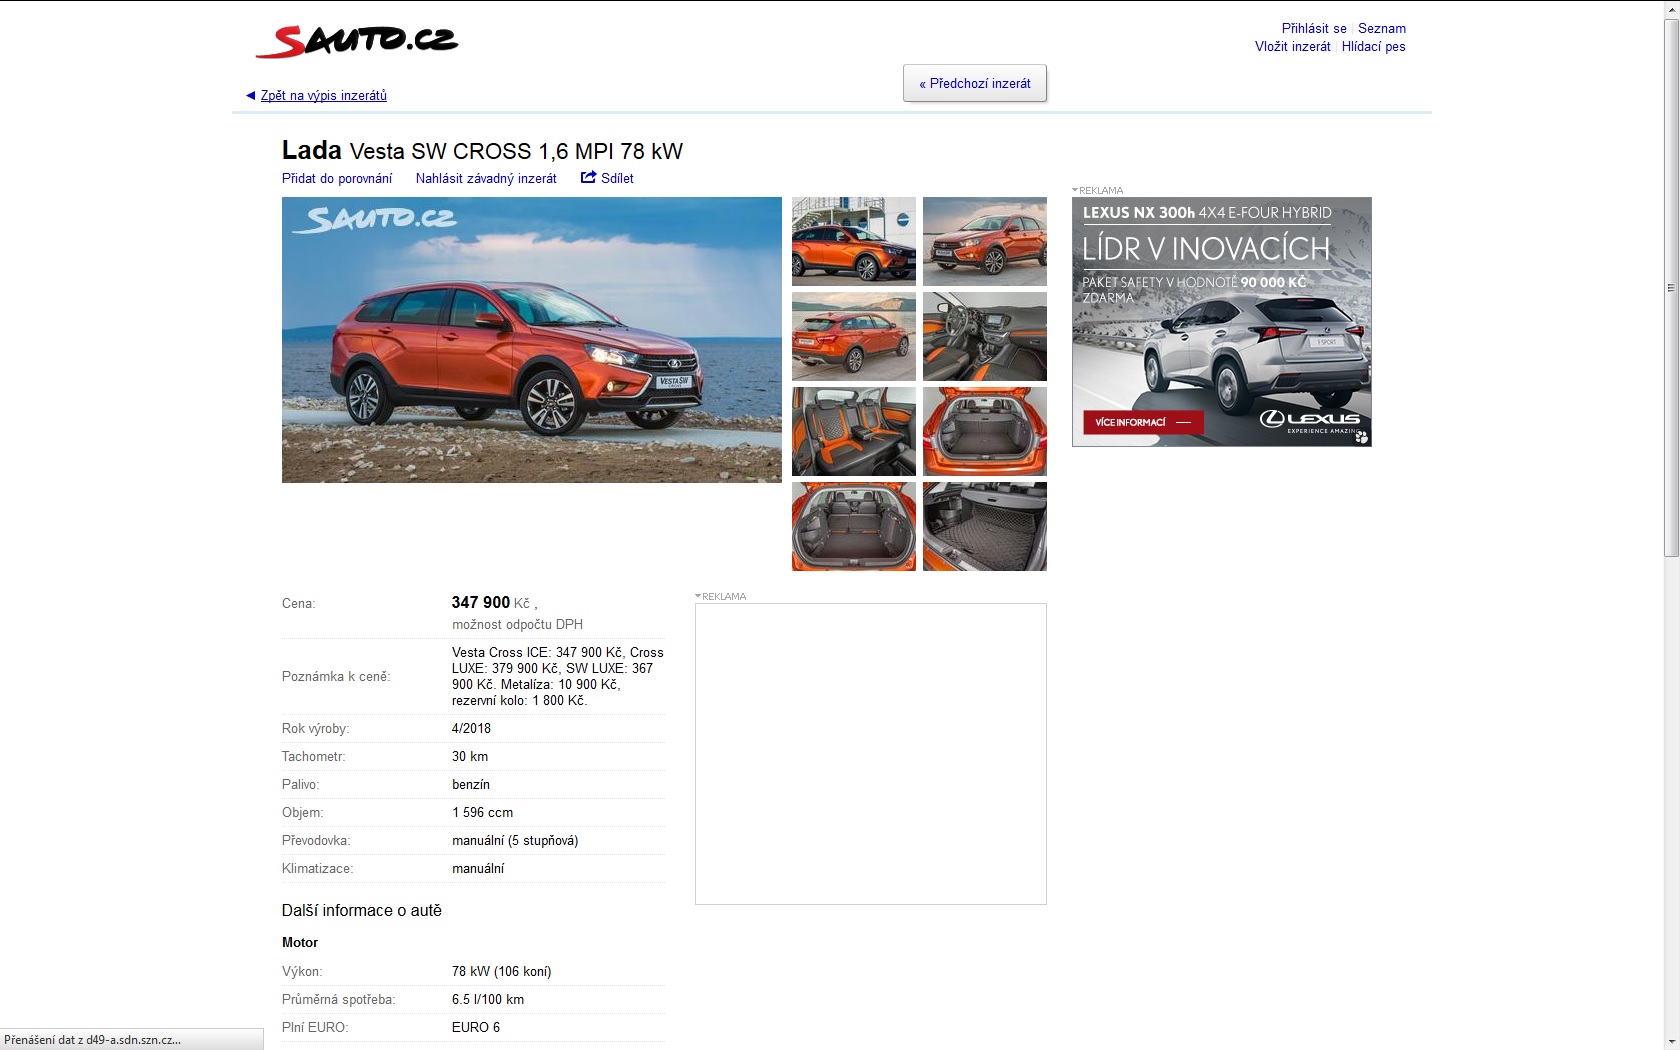
Task: View the rear seats interior thumbnail
Action: (x=853, y=431)
